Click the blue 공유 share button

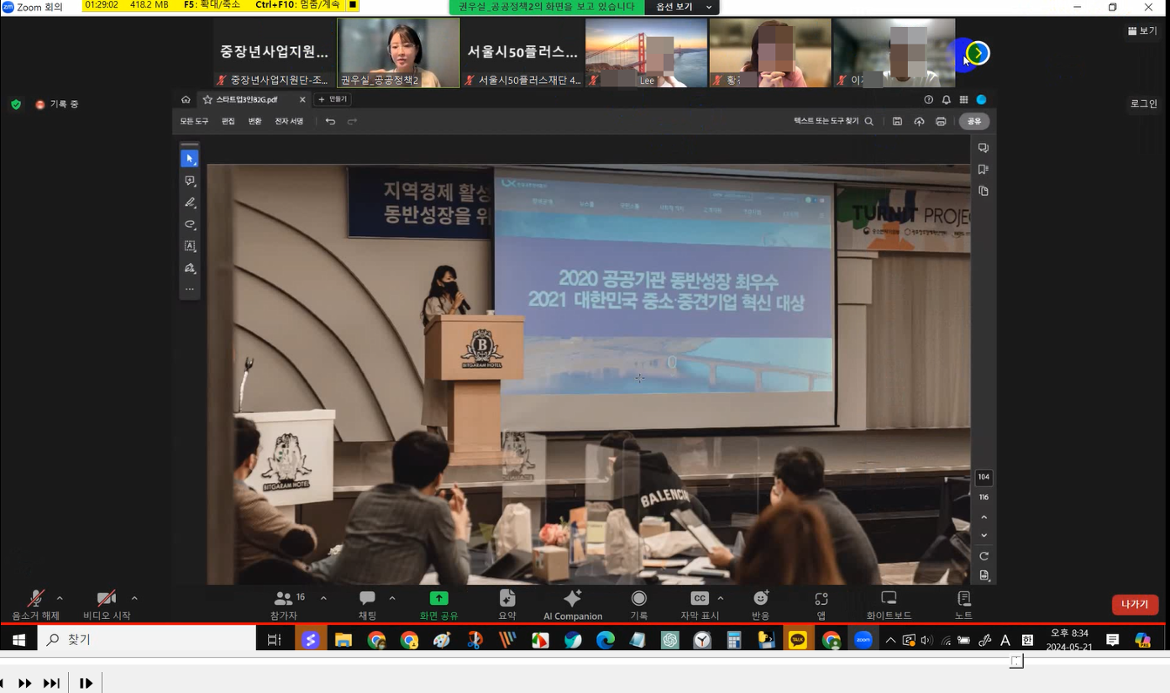pyautogui.click(x=972, y=121)
